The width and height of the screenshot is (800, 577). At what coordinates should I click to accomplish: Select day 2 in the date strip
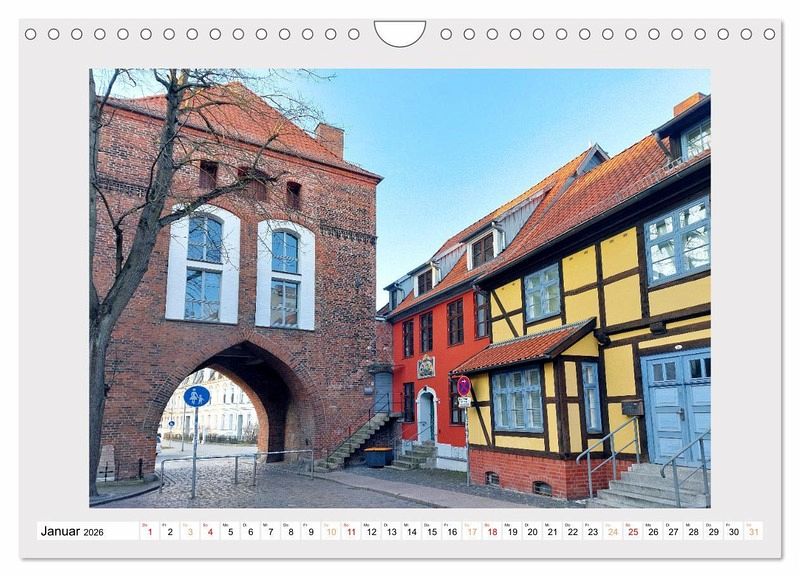point(169,531)
